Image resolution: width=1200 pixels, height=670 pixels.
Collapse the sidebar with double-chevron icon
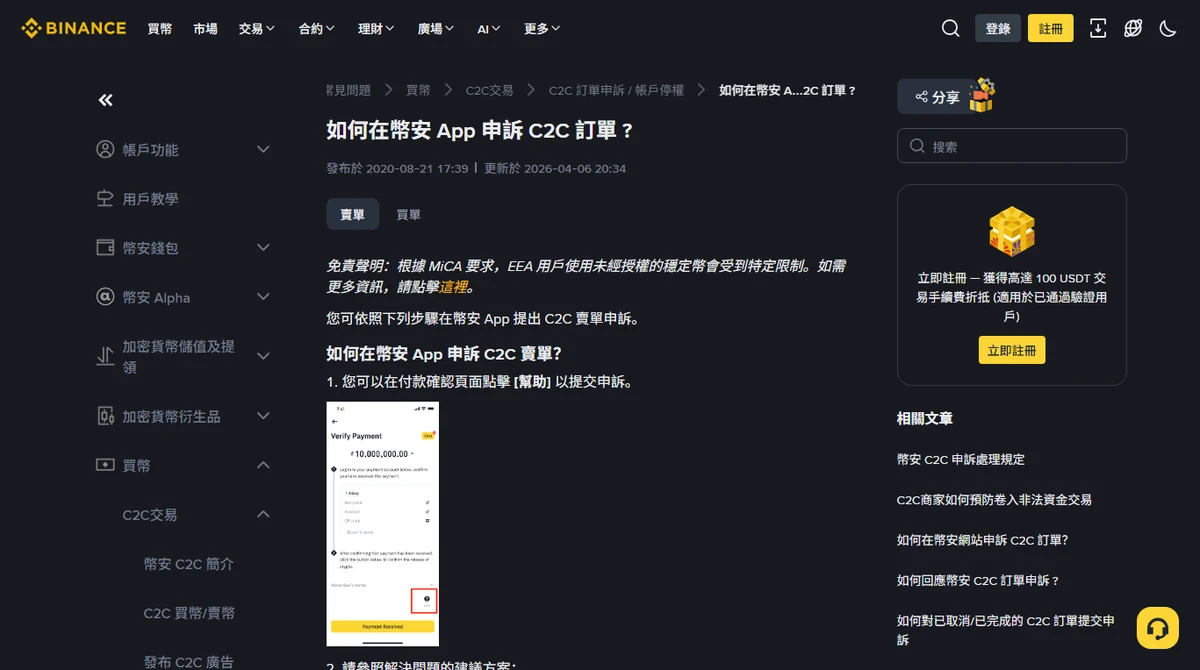click(x=105, y=100)
